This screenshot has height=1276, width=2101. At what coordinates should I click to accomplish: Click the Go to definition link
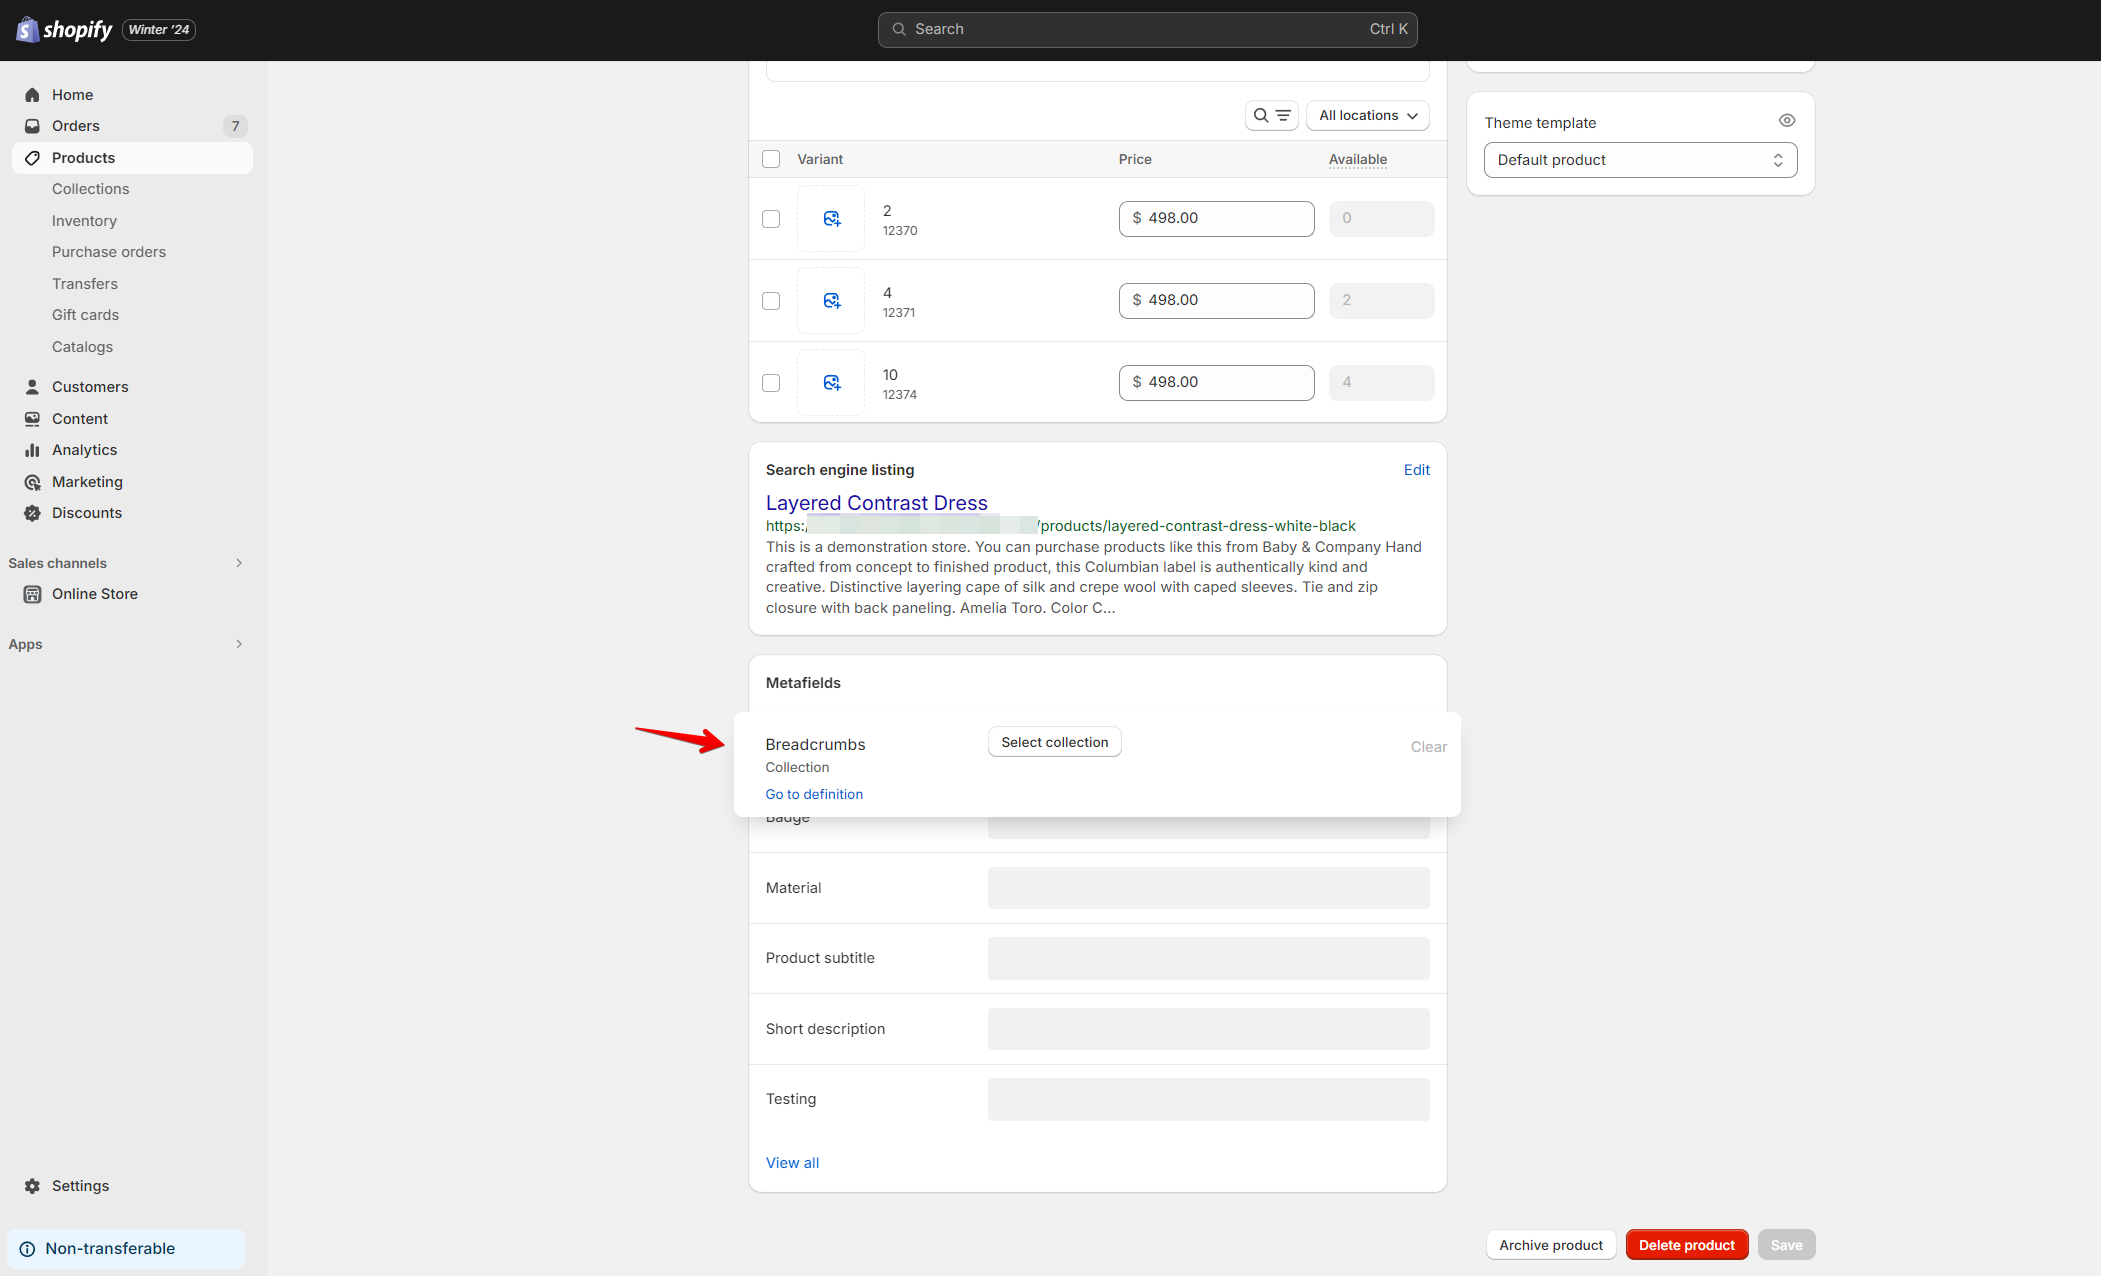click(x=814, y=794)
